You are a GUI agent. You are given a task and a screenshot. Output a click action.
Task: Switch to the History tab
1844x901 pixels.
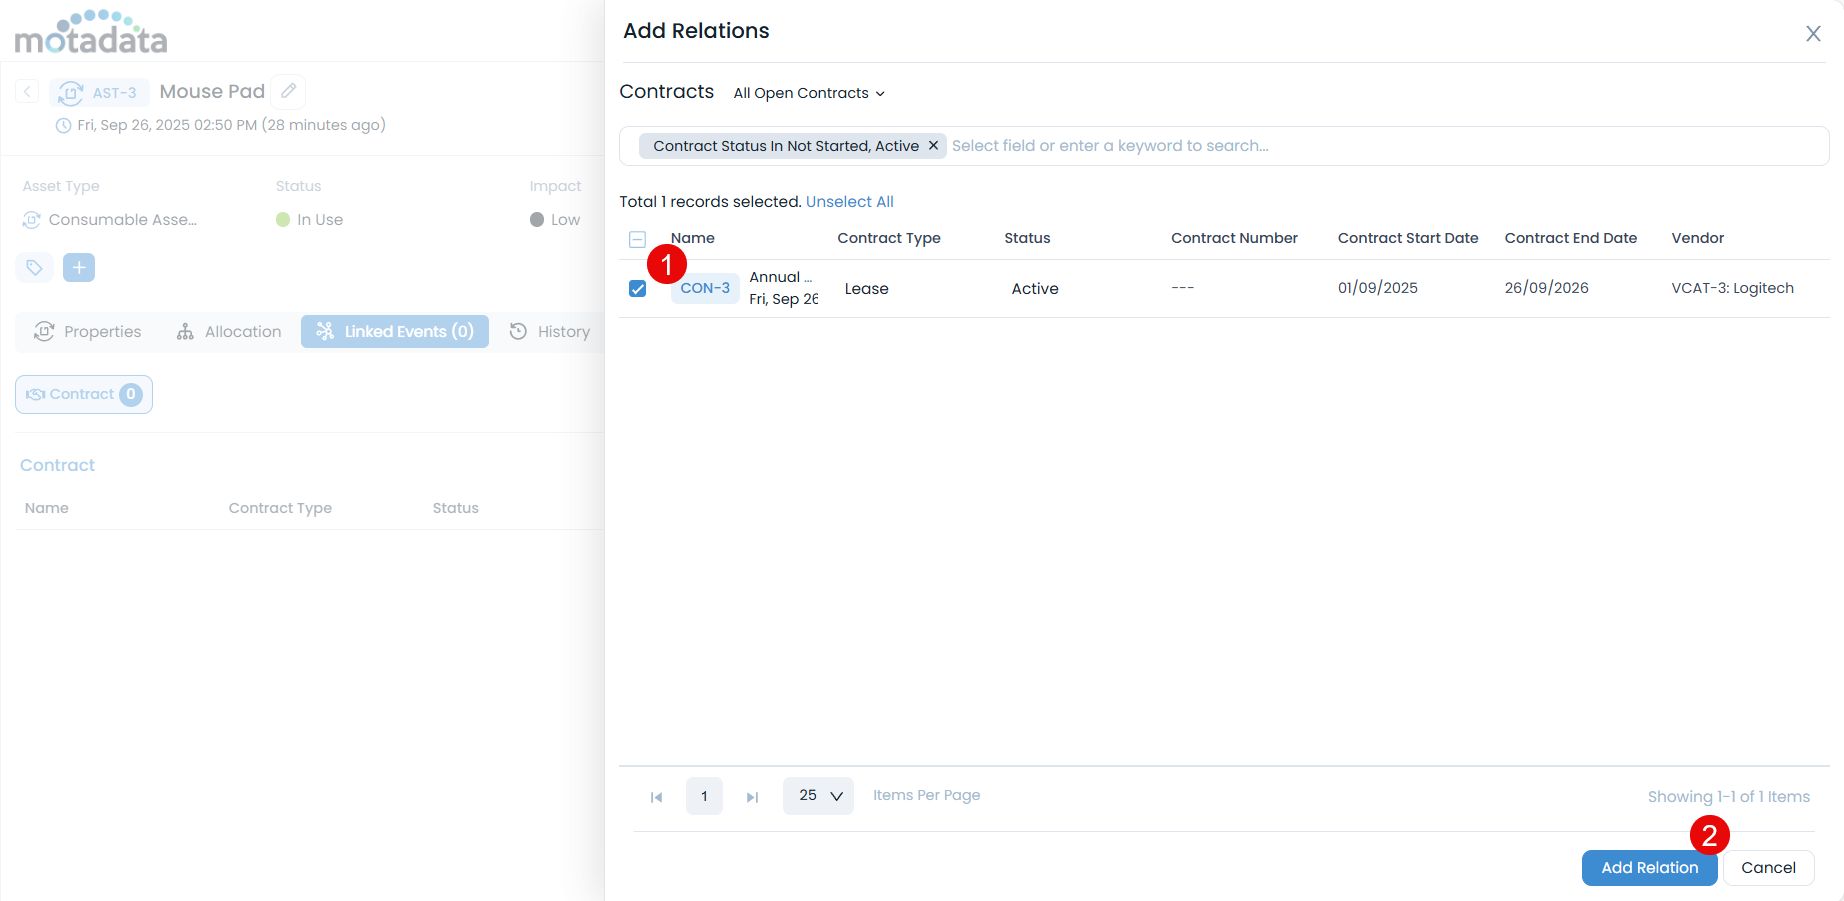click(x=549, y=332)
